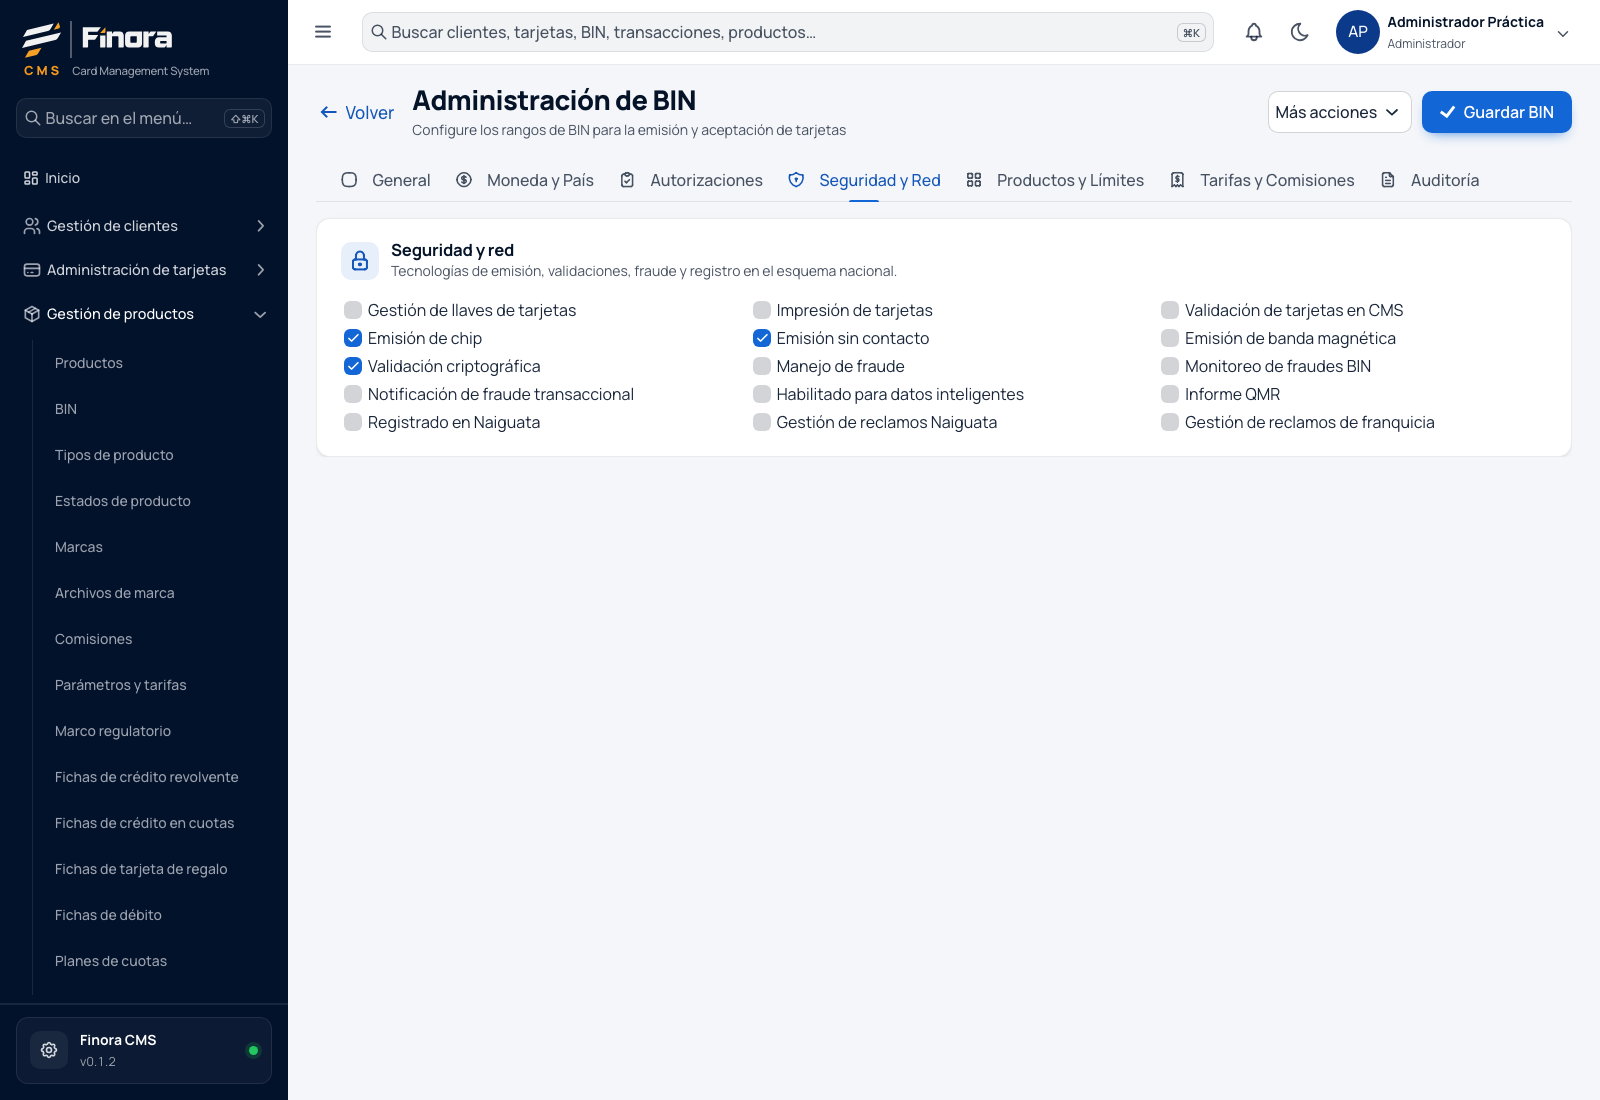Open the notifications bell
This screenshot has width=1600, height=1100.
point(1254,32)
